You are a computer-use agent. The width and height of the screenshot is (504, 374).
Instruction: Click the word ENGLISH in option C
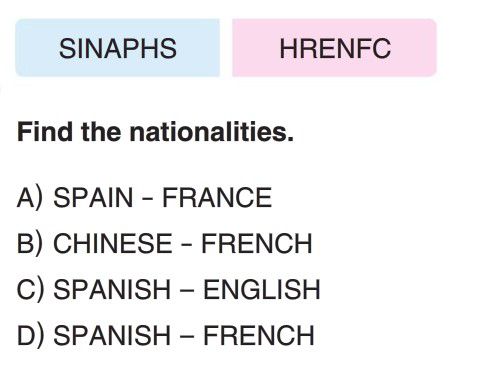click(x=262, y=289)
